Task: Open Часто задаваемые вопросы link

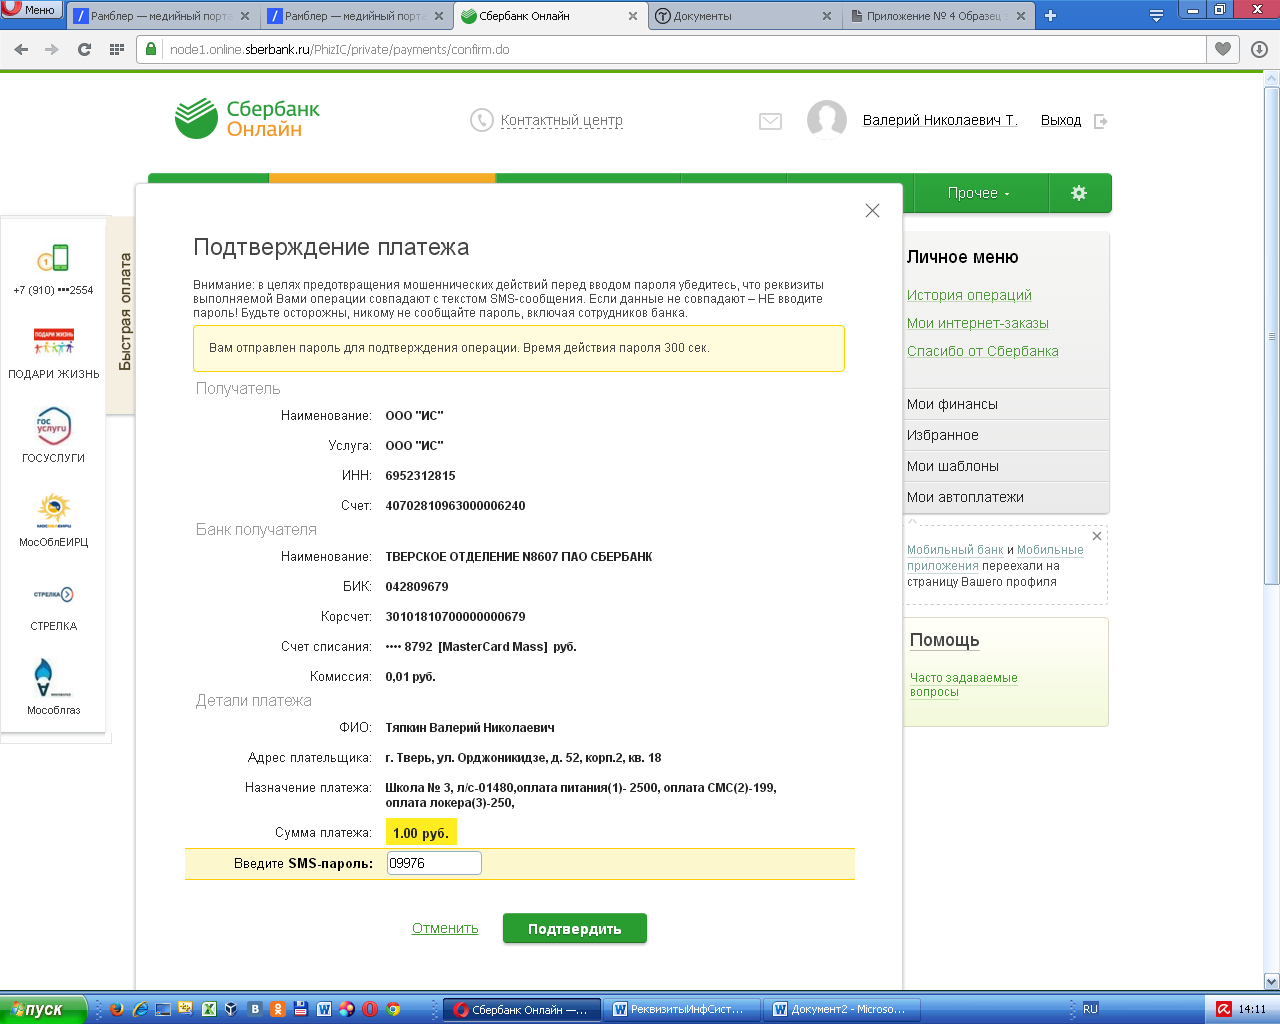Action: 964,685
